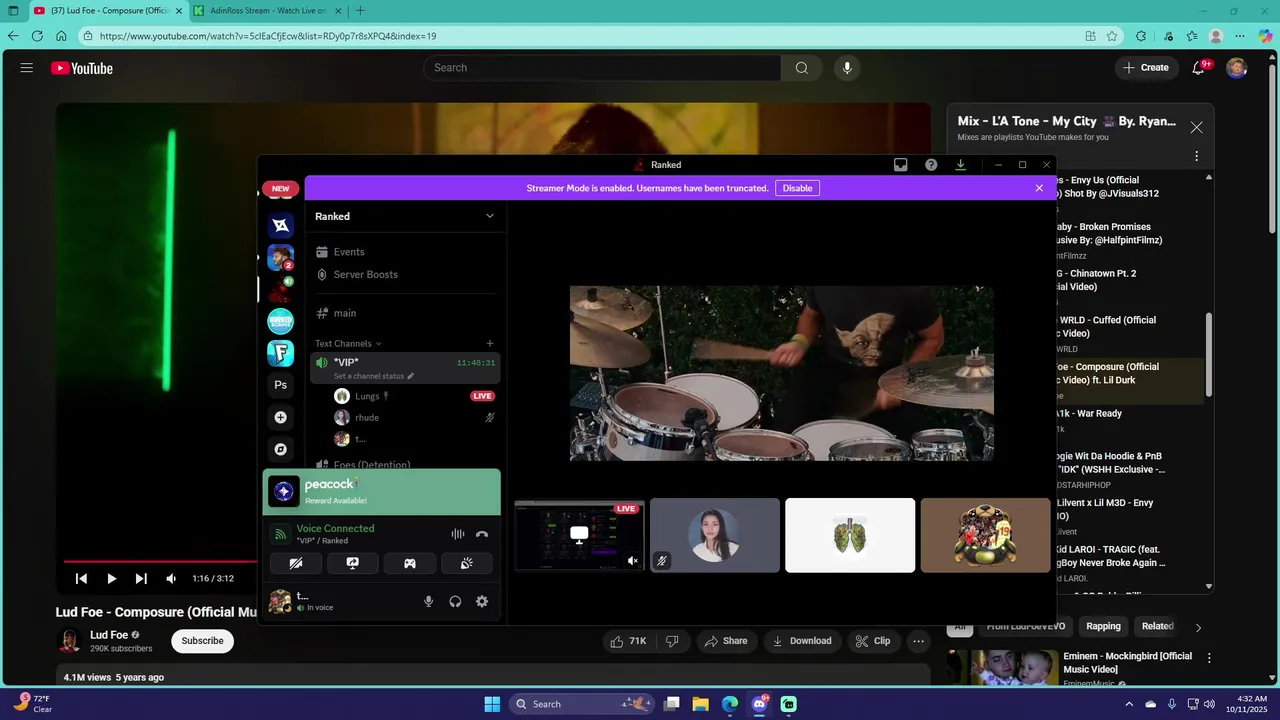1280x720 pixels.
Task: Create a text channel with plus icon
Action: [489, 343]
